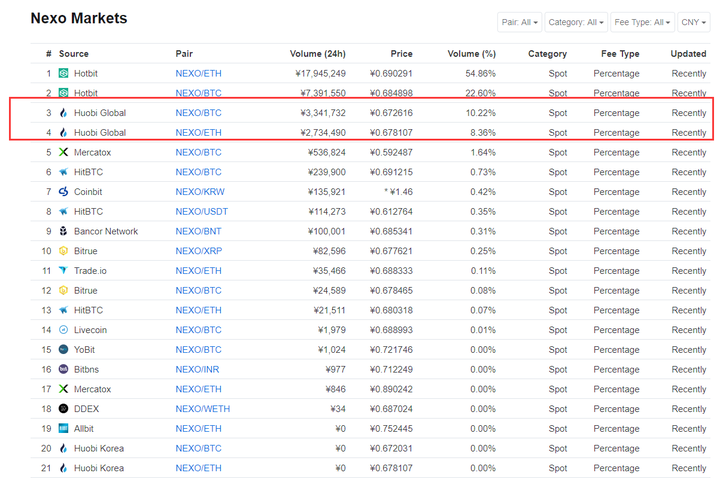Click the Allbit blue square icon
The height and width of the screenshot is (479, 720).
tap(63, 428)
